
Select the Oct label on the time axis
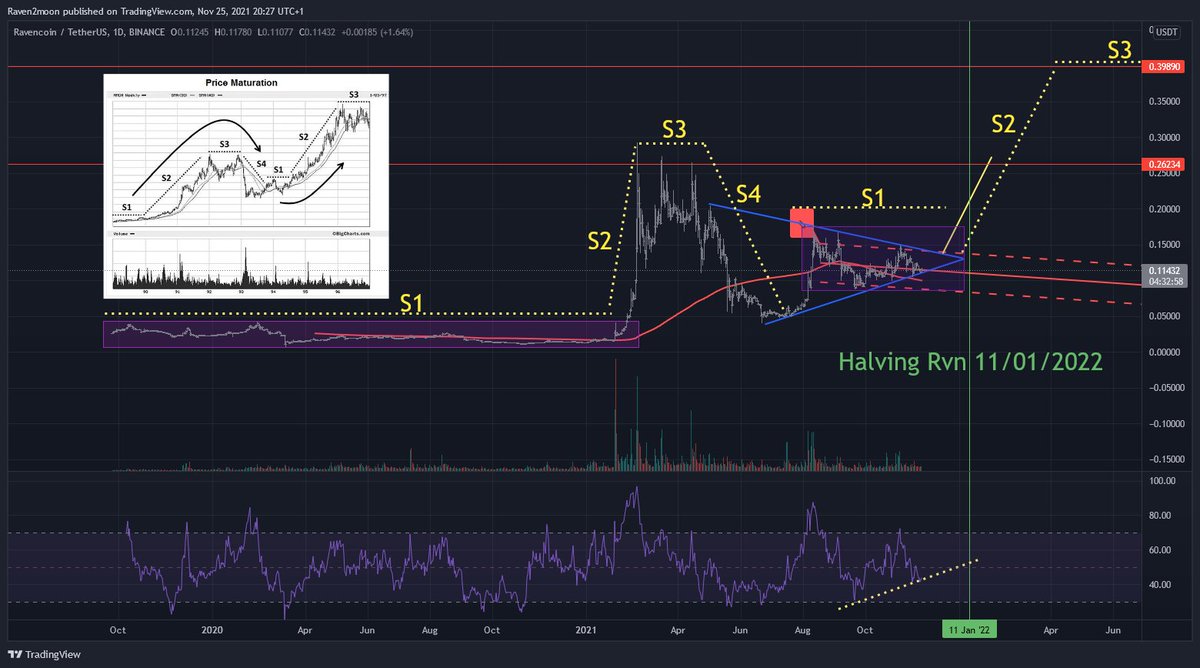coord(117,630)
